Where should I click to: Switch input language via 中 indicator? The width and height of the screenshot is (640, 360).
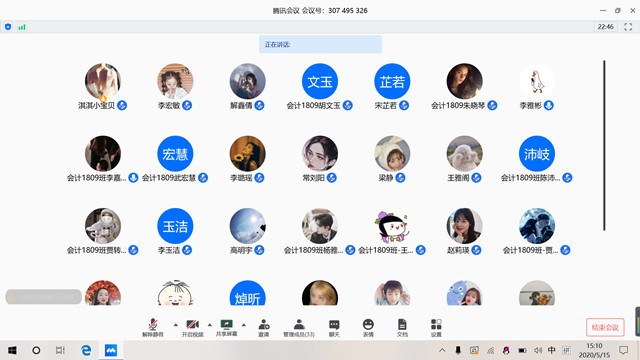click(x=551, y=350)
